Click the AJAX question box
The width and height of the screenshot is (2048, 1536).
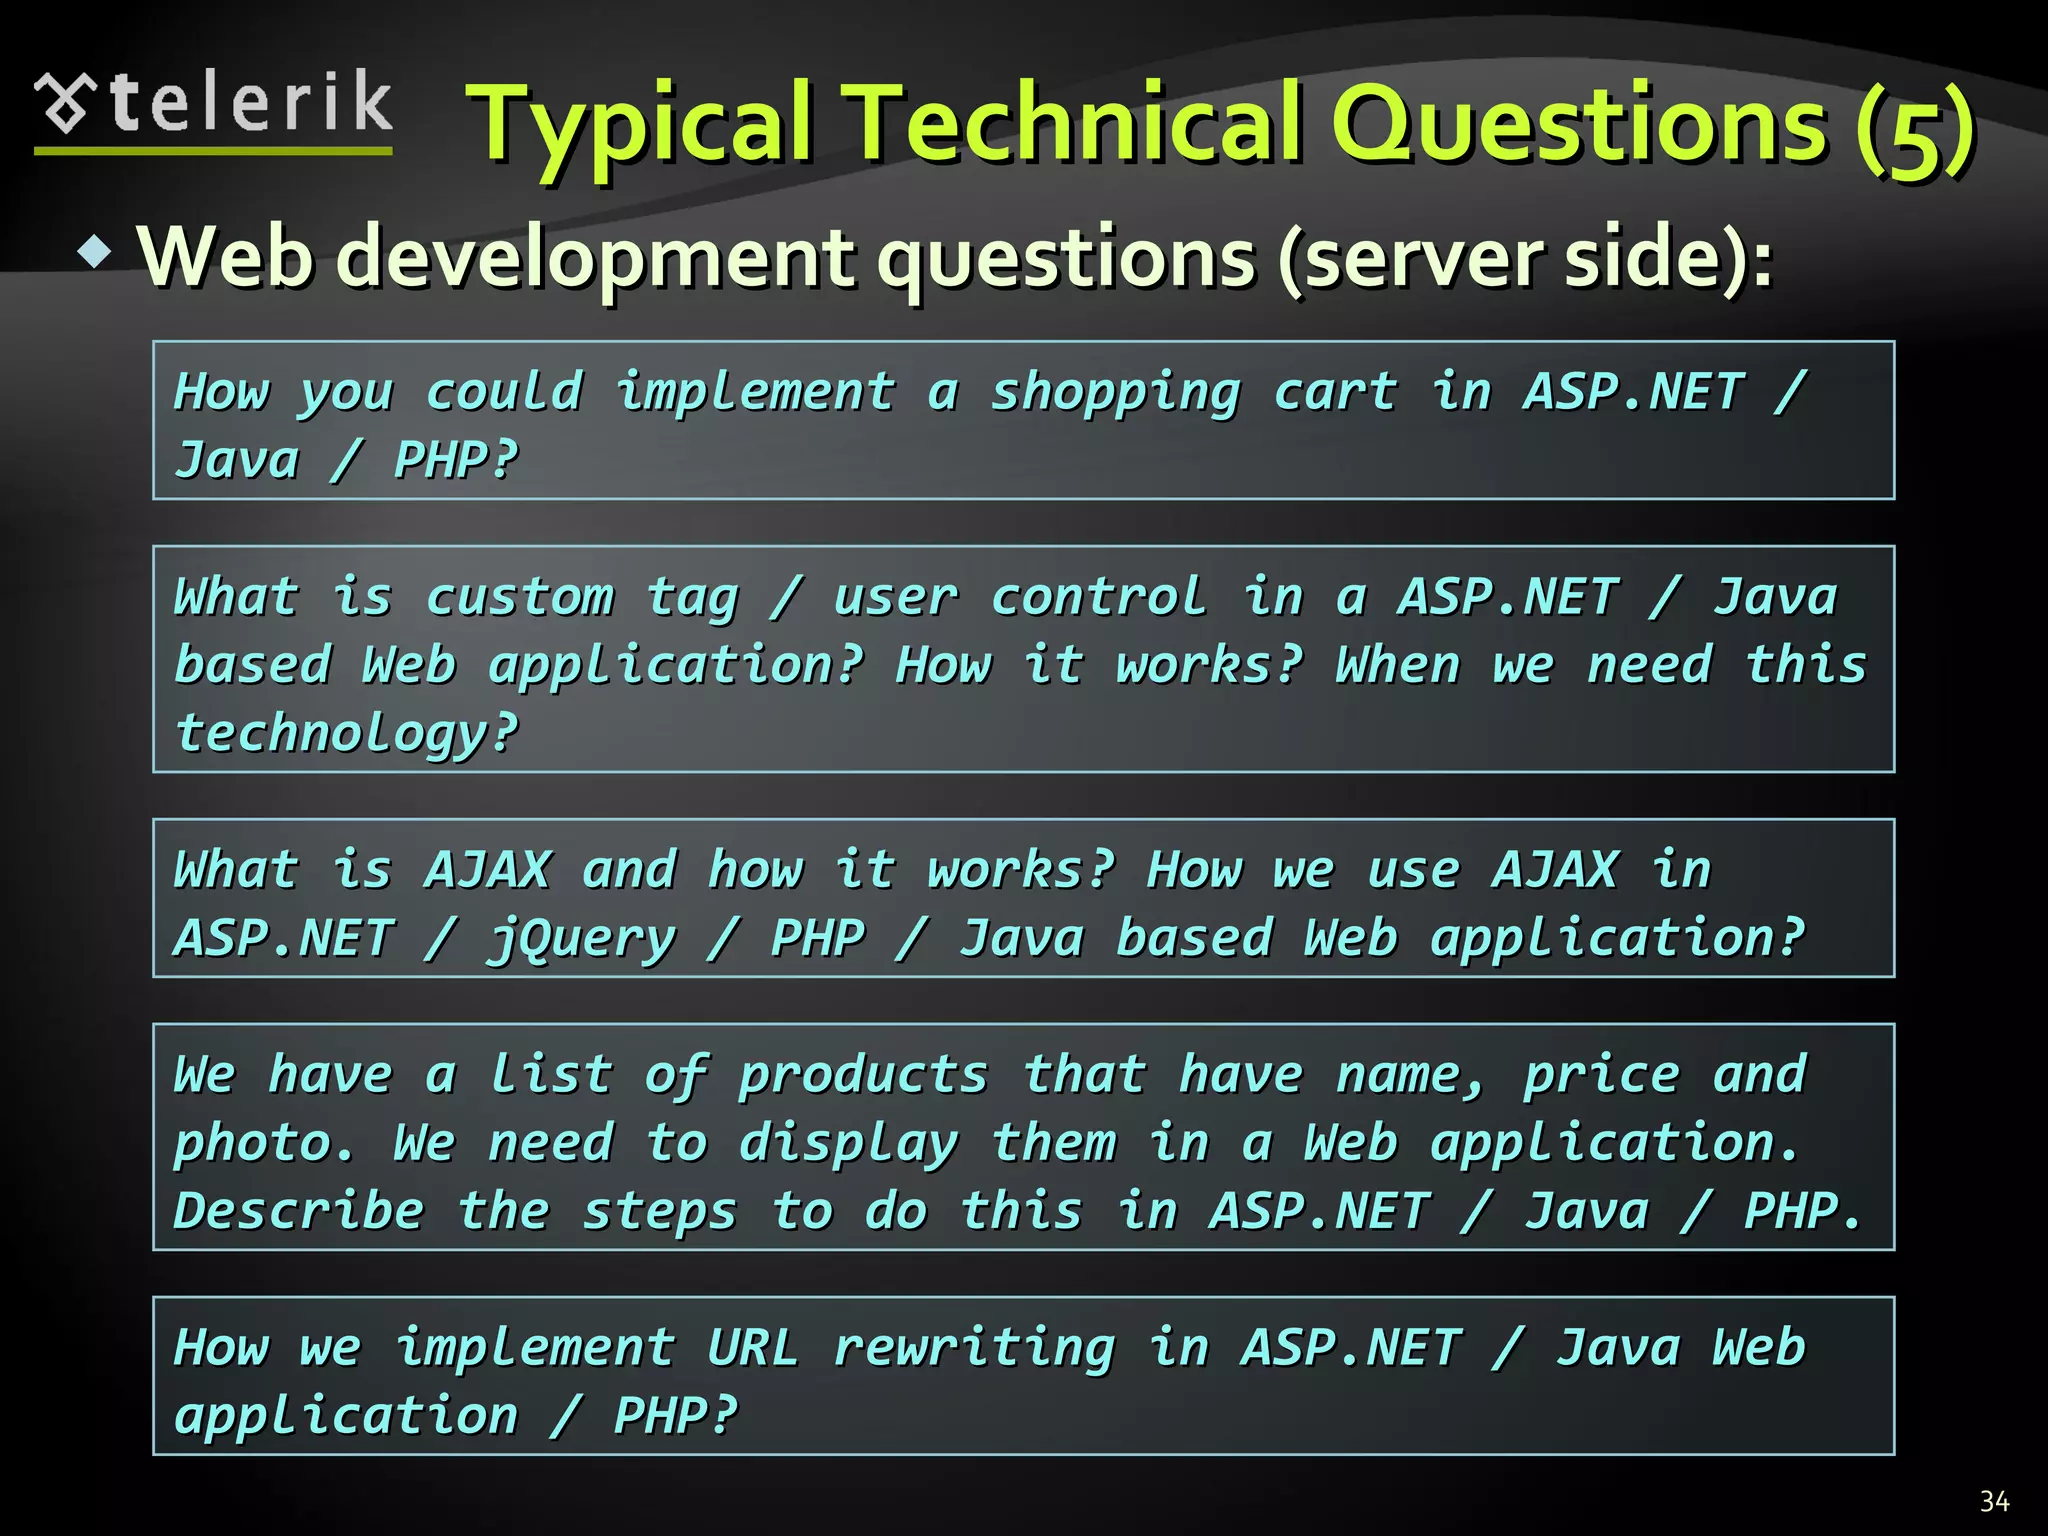click(x=1023, y=898)
